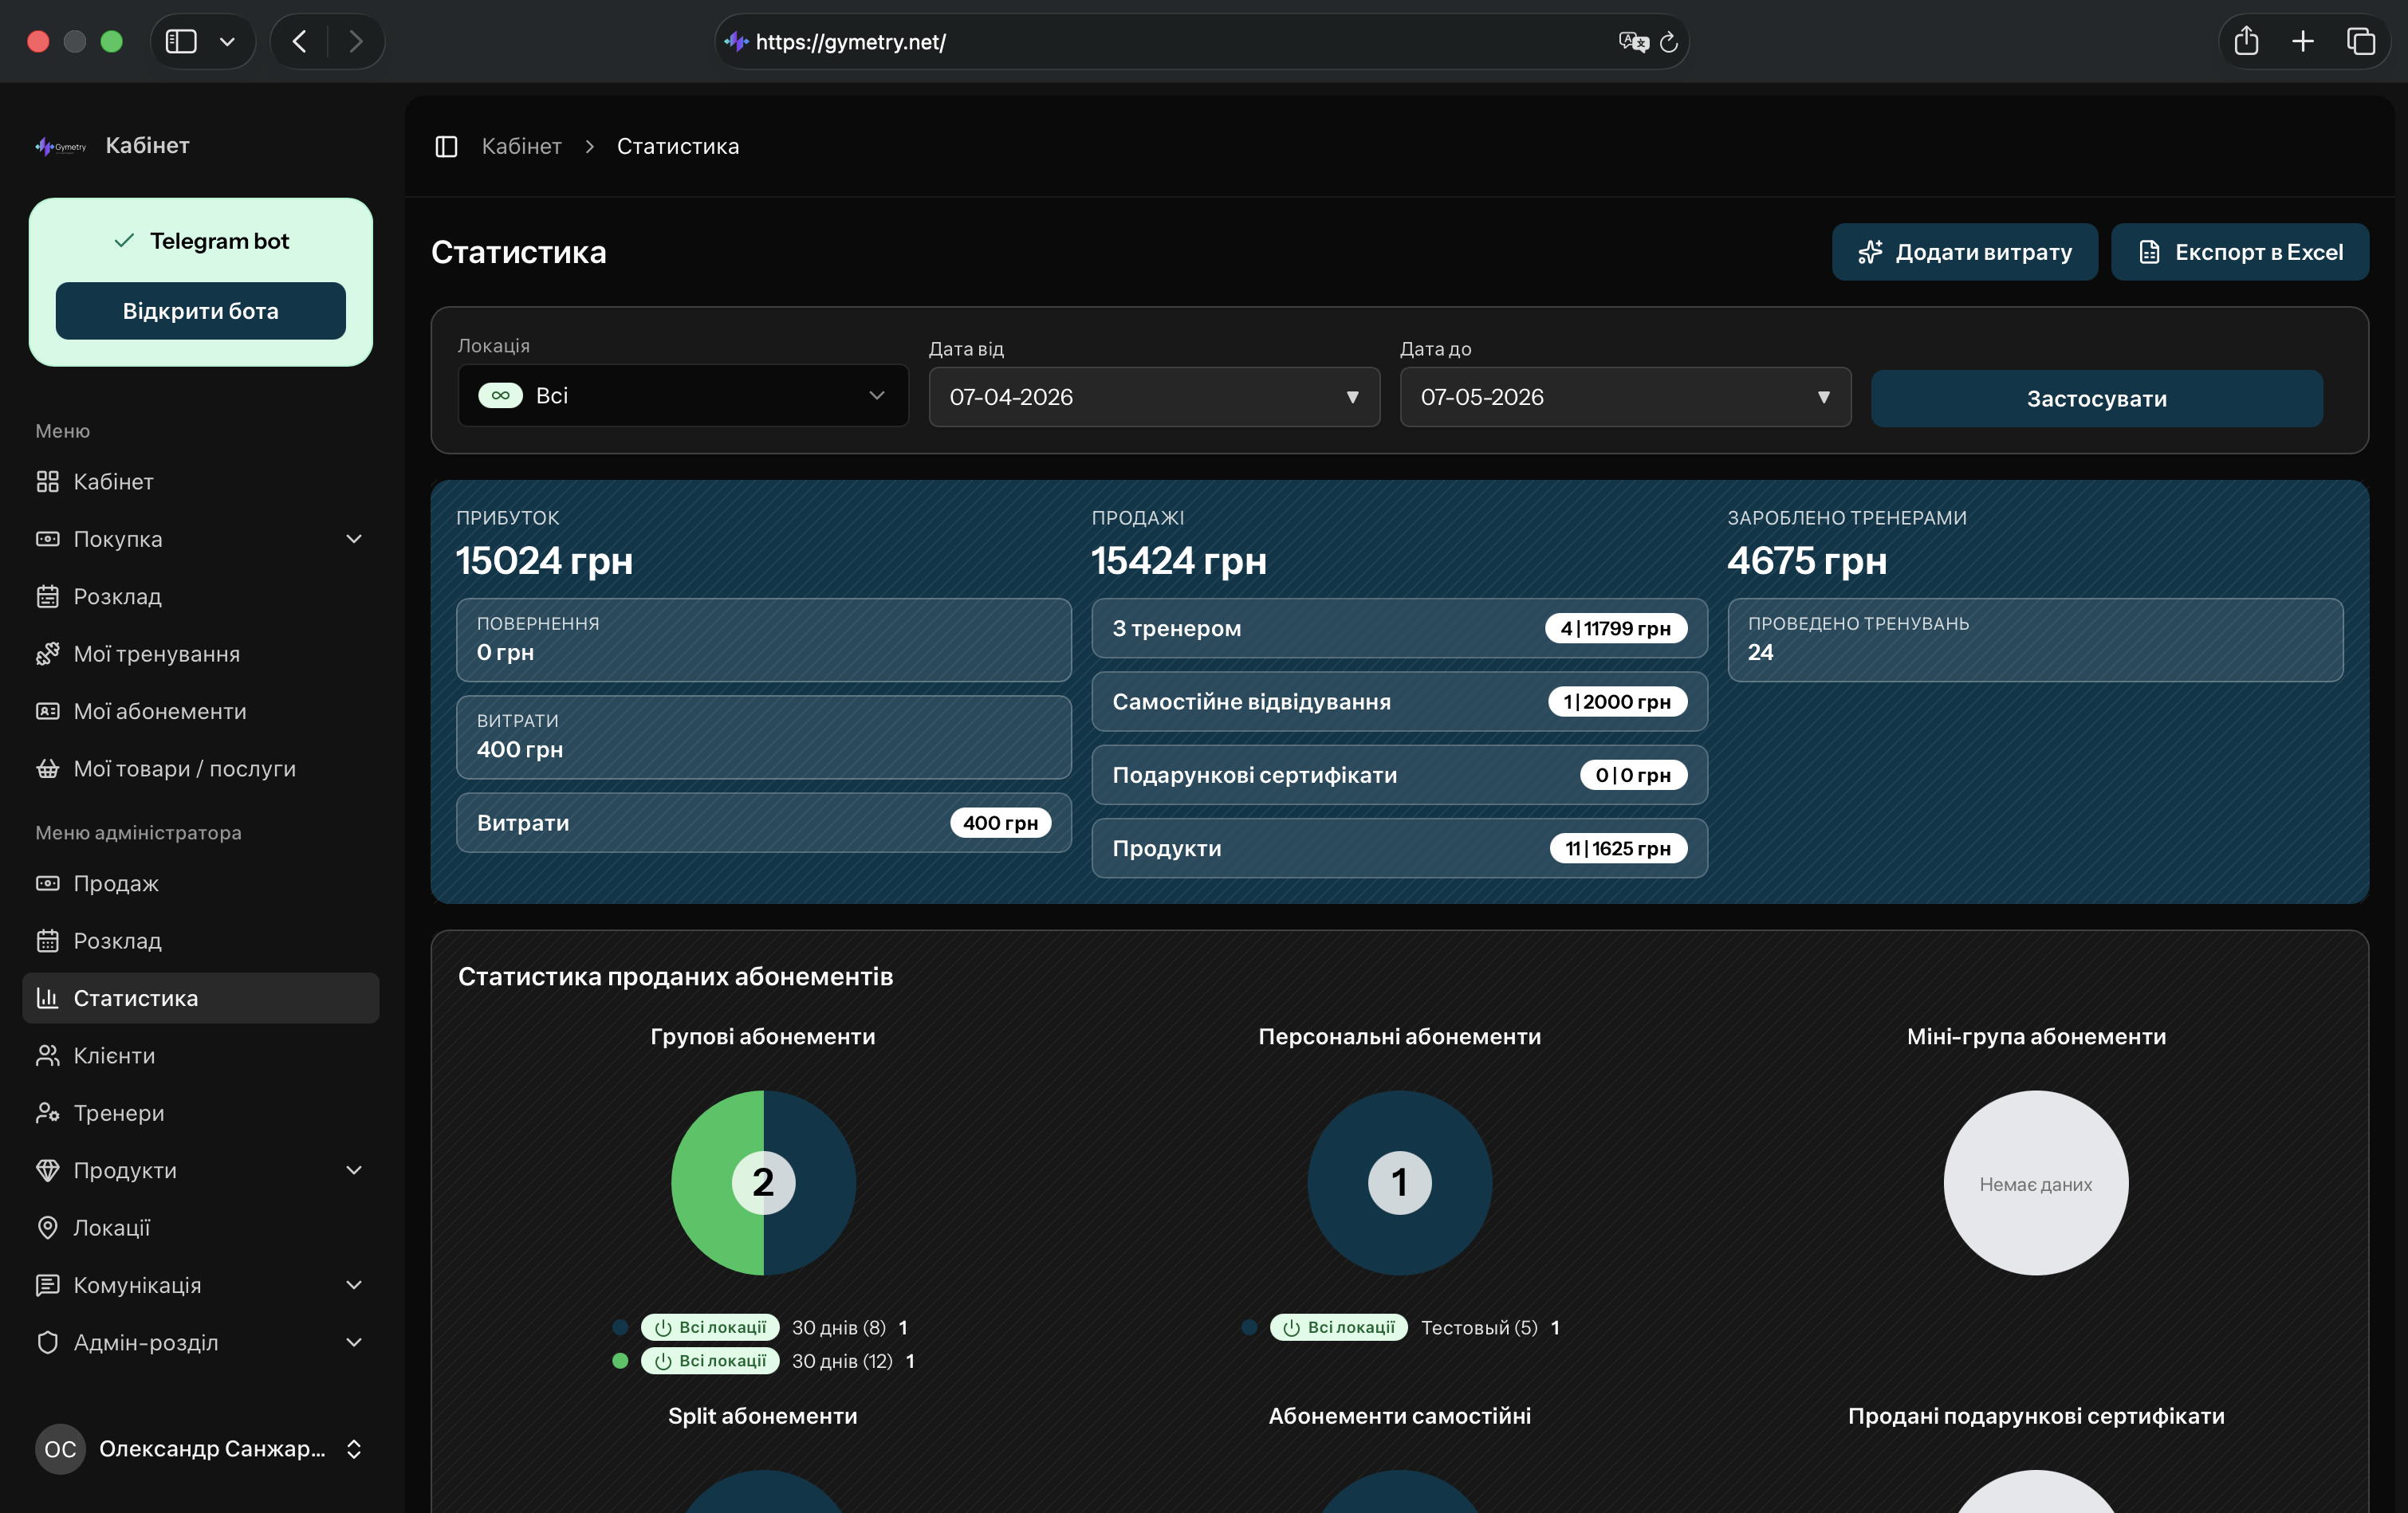Click the dumbbell icon beside Мої тренування

[47, 654]
